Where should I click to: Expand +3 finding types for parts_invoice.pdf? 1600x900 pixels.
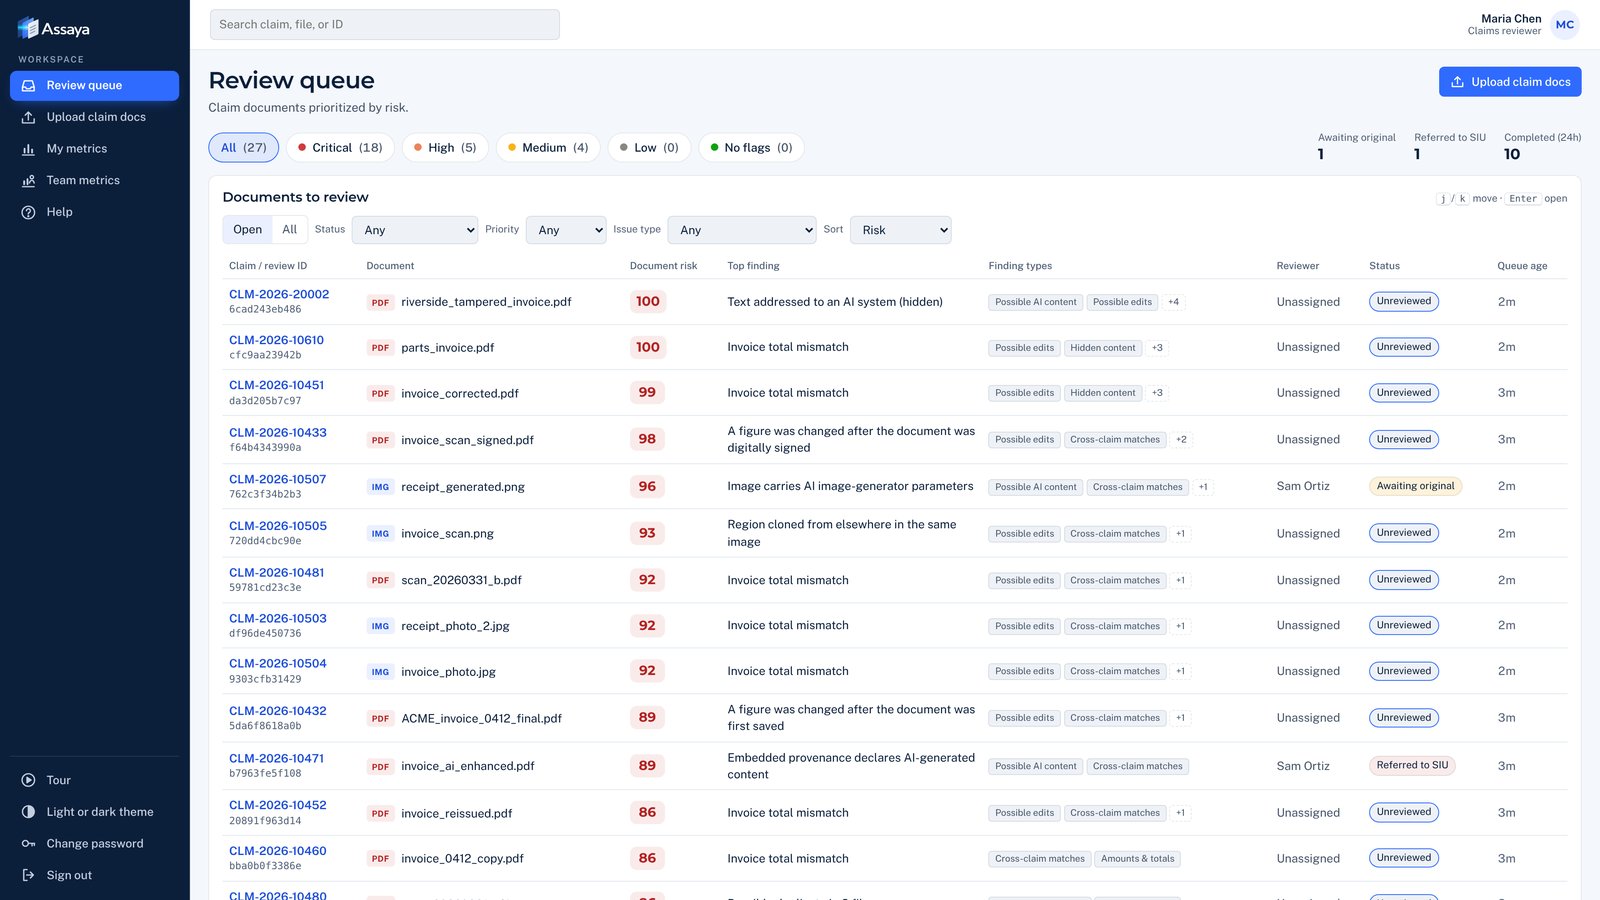tap(1157, 348)
